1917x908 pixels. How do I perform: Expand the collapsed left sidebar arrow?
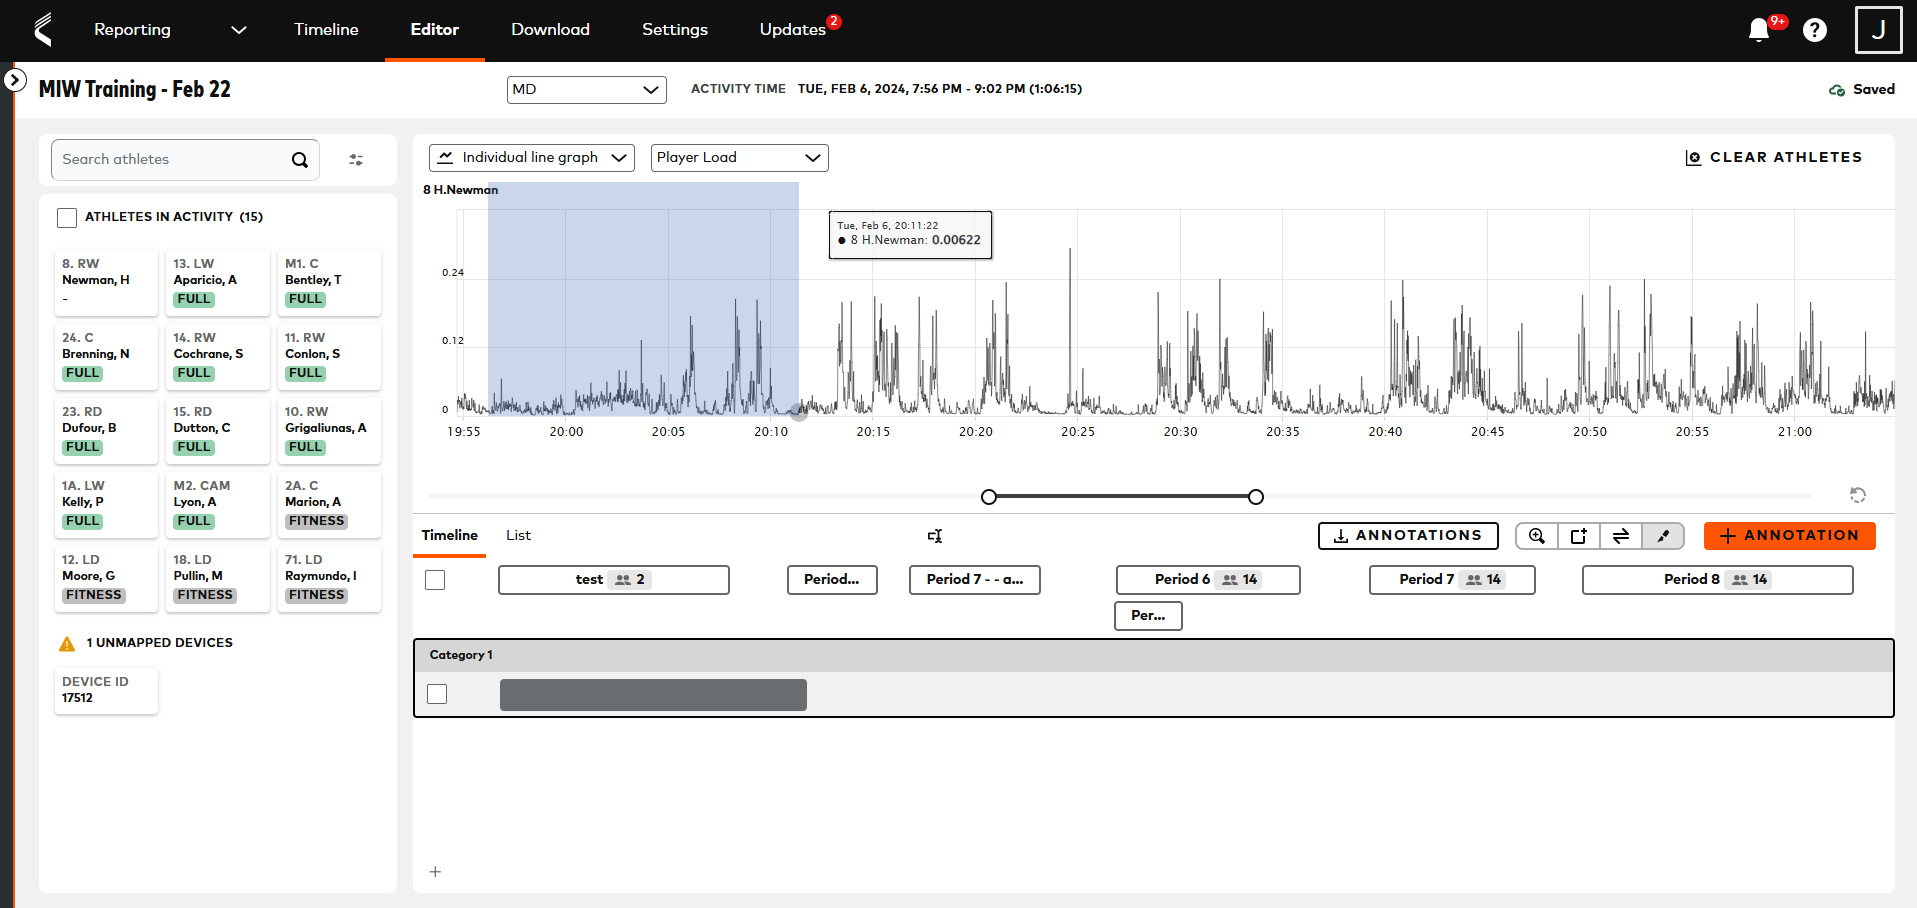click(x=14, y=80)
